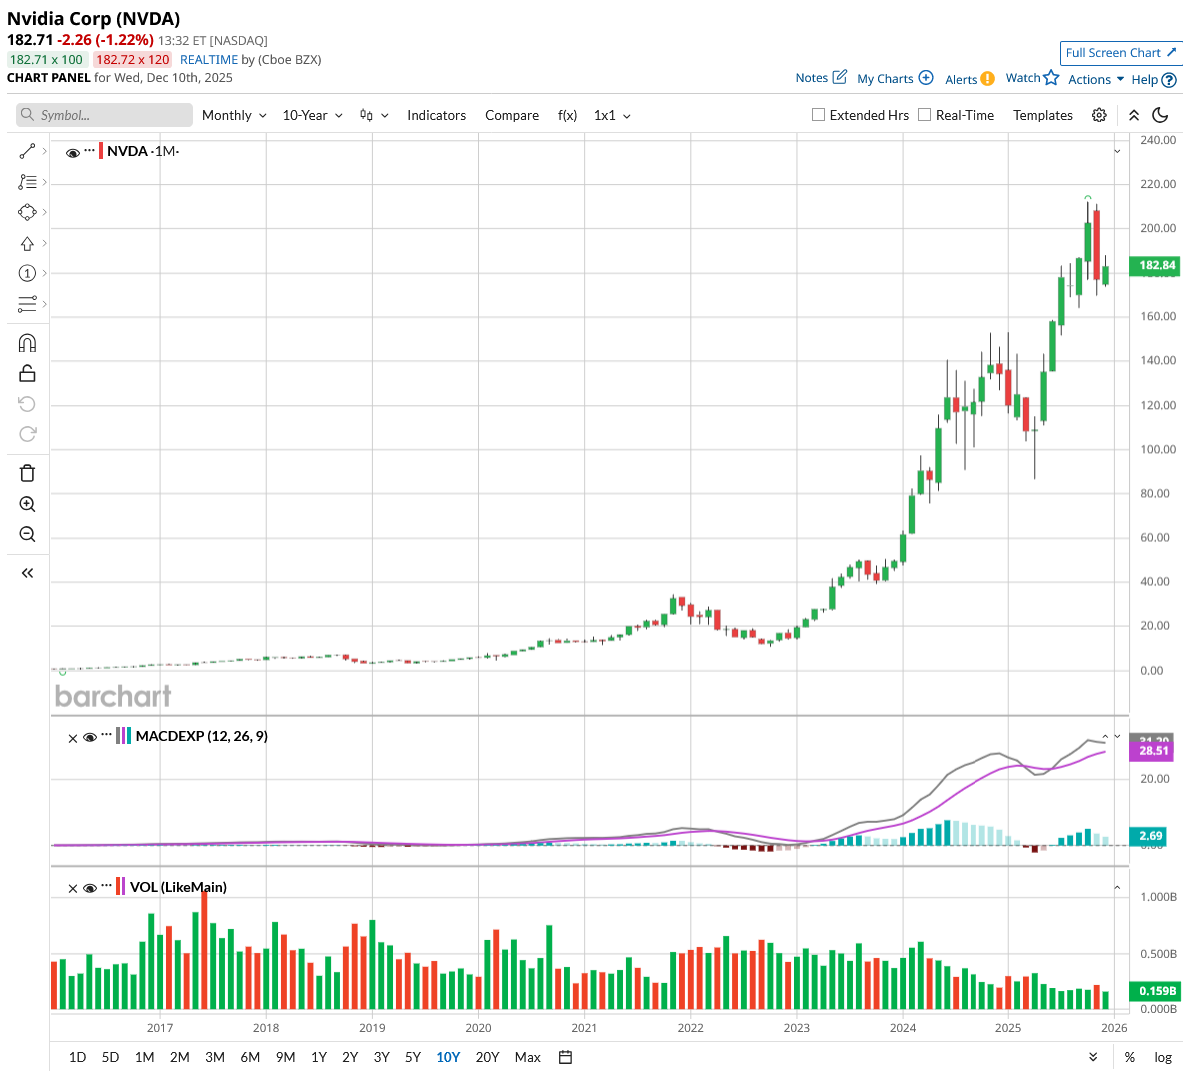Open the f(x) expressions menu

(567, 115)
